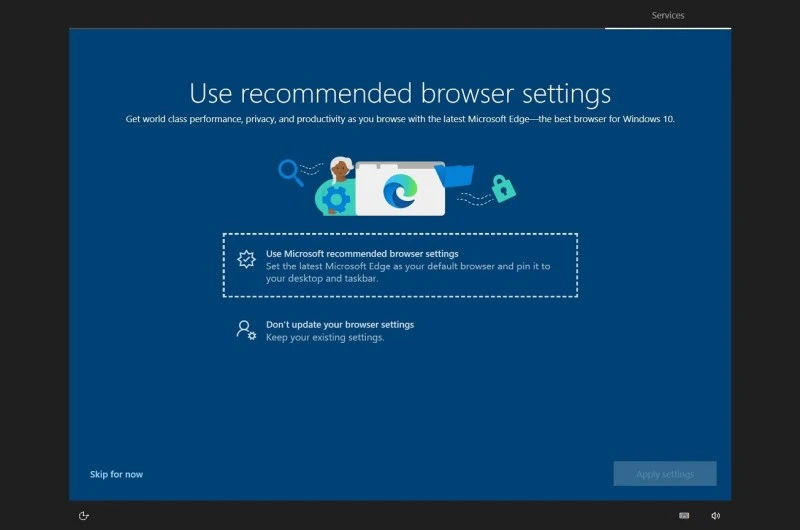This screenshot has height=530, width=800.
Task: Click the Microsoft Edge logo in illustration
Action: [401, 191]
